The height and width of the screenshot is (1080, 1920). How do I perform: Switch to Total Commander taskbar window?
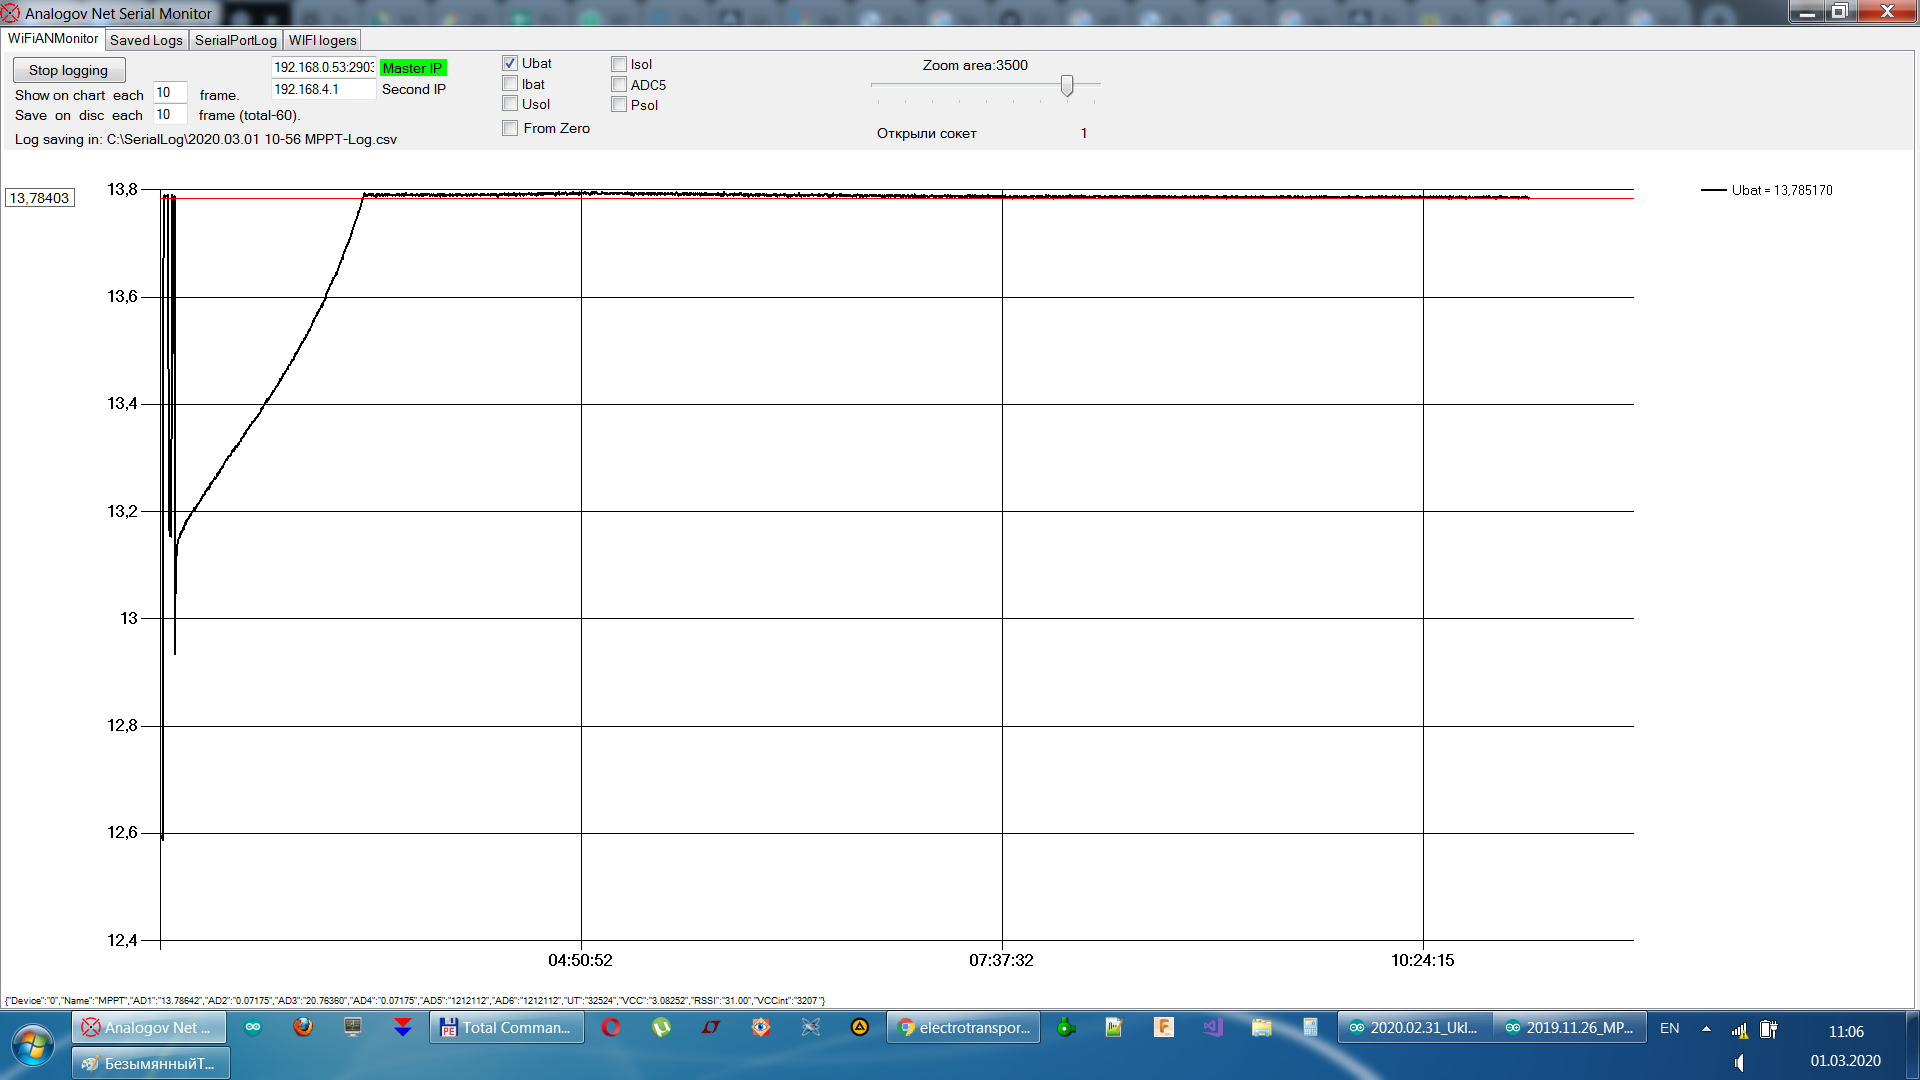[x=506, y=1027]
